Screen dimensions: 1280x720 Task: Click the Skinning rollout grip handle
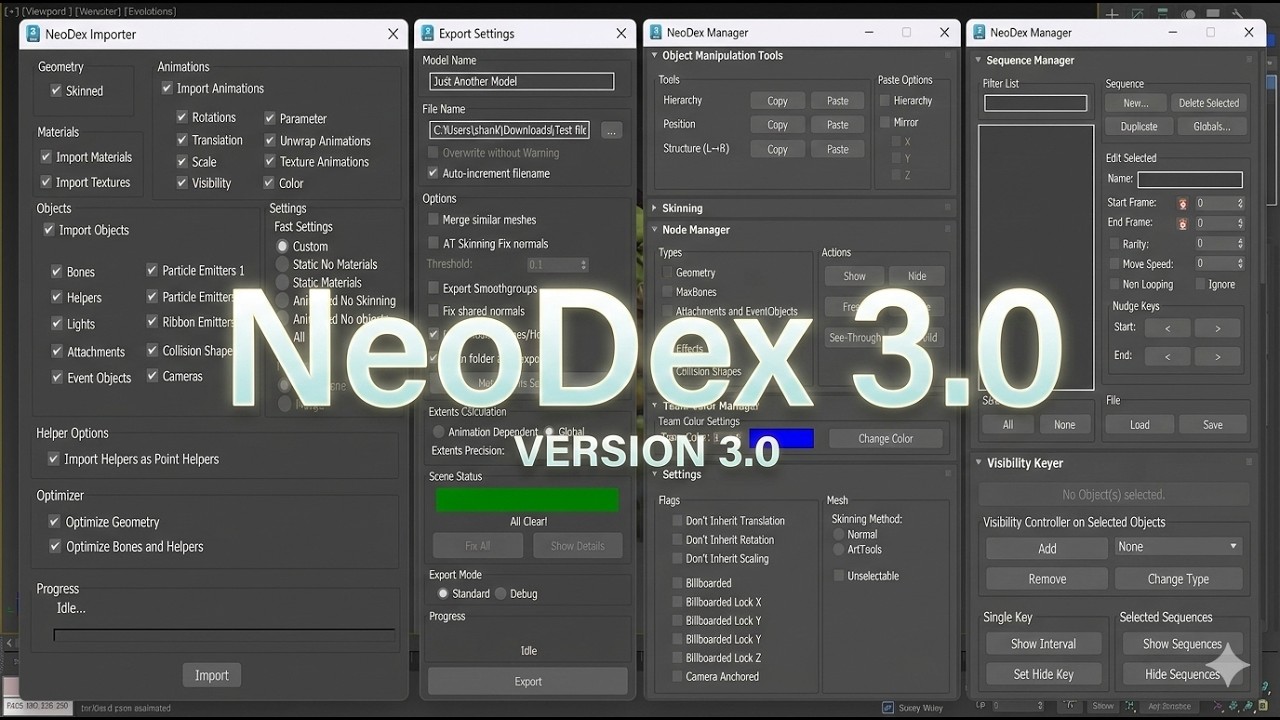948,208
